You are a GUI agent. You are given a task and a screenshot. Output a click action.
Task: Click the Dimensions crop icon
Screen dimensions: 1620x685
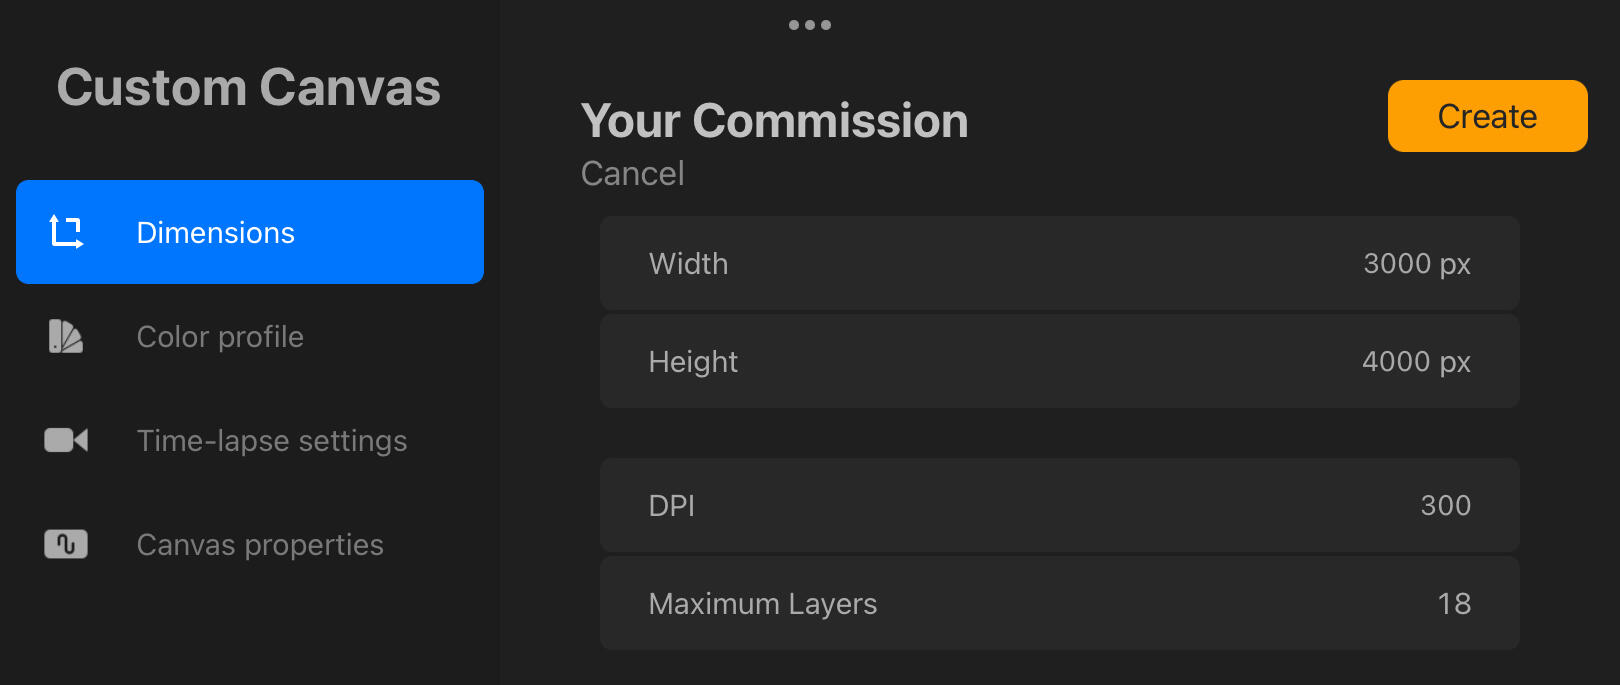66,232
